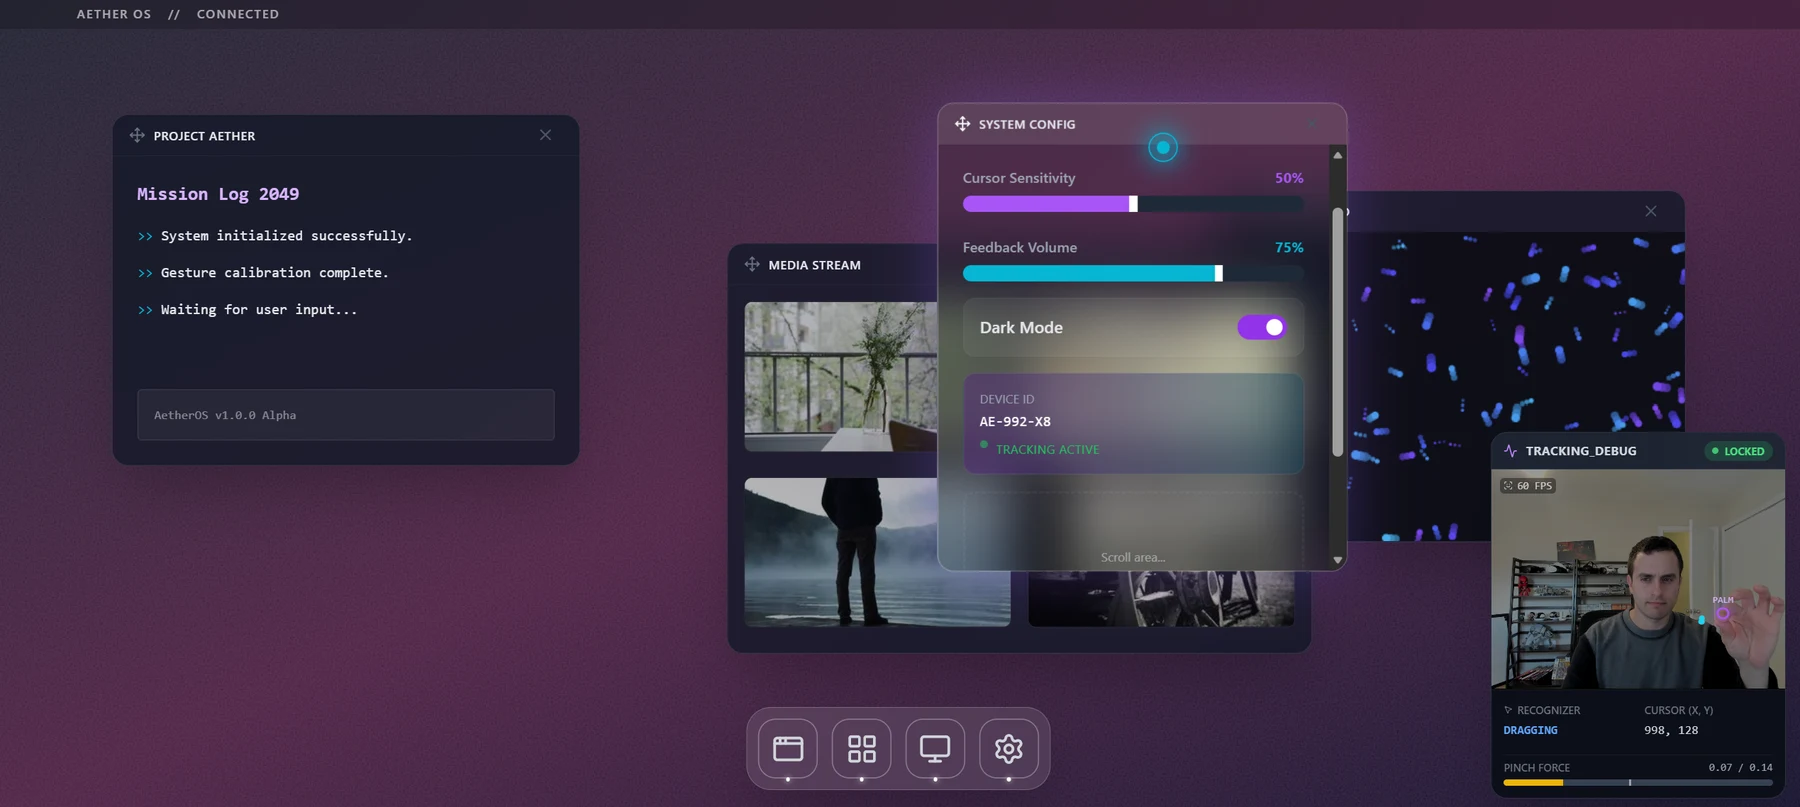Open the balcony plant thumbnail in Media Stream
Image resolution: width=1800 pixels, height=807 pixels.
coord(841,376)
